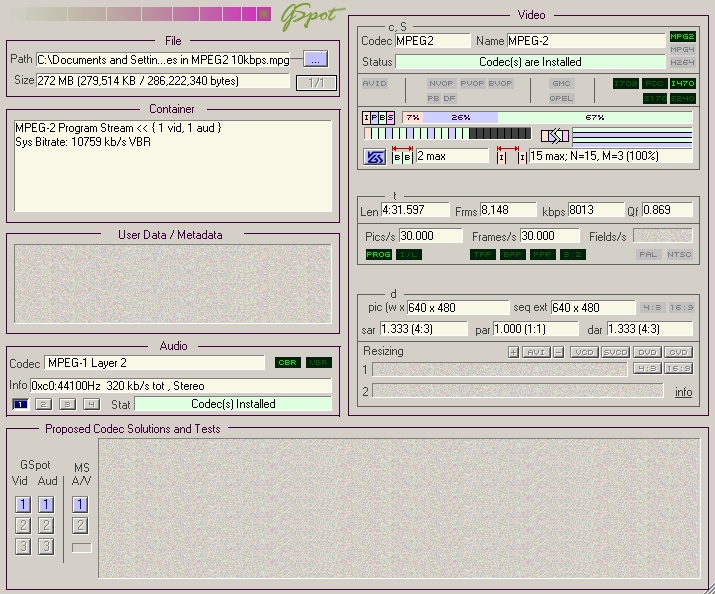This screenshot has width=715, height=594.
Task: Click the TFF field order indicator
Action: (x=483, y=254)
